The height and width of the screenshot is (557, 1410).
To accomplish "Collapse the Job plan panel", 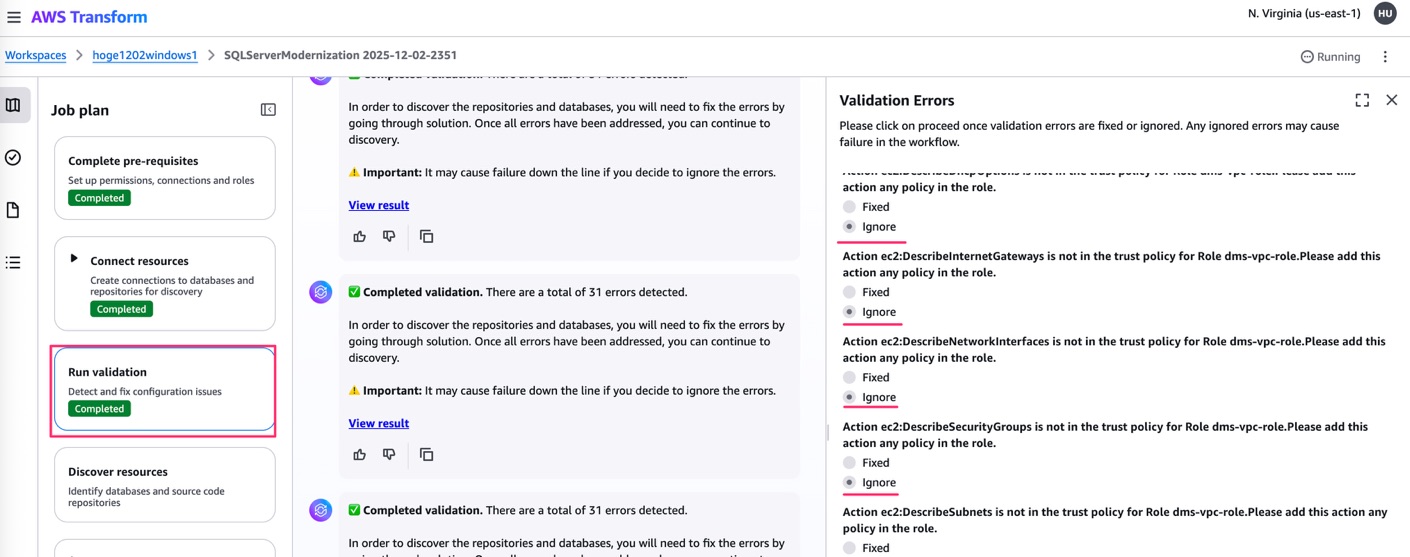I will click(x=268, y=110).
